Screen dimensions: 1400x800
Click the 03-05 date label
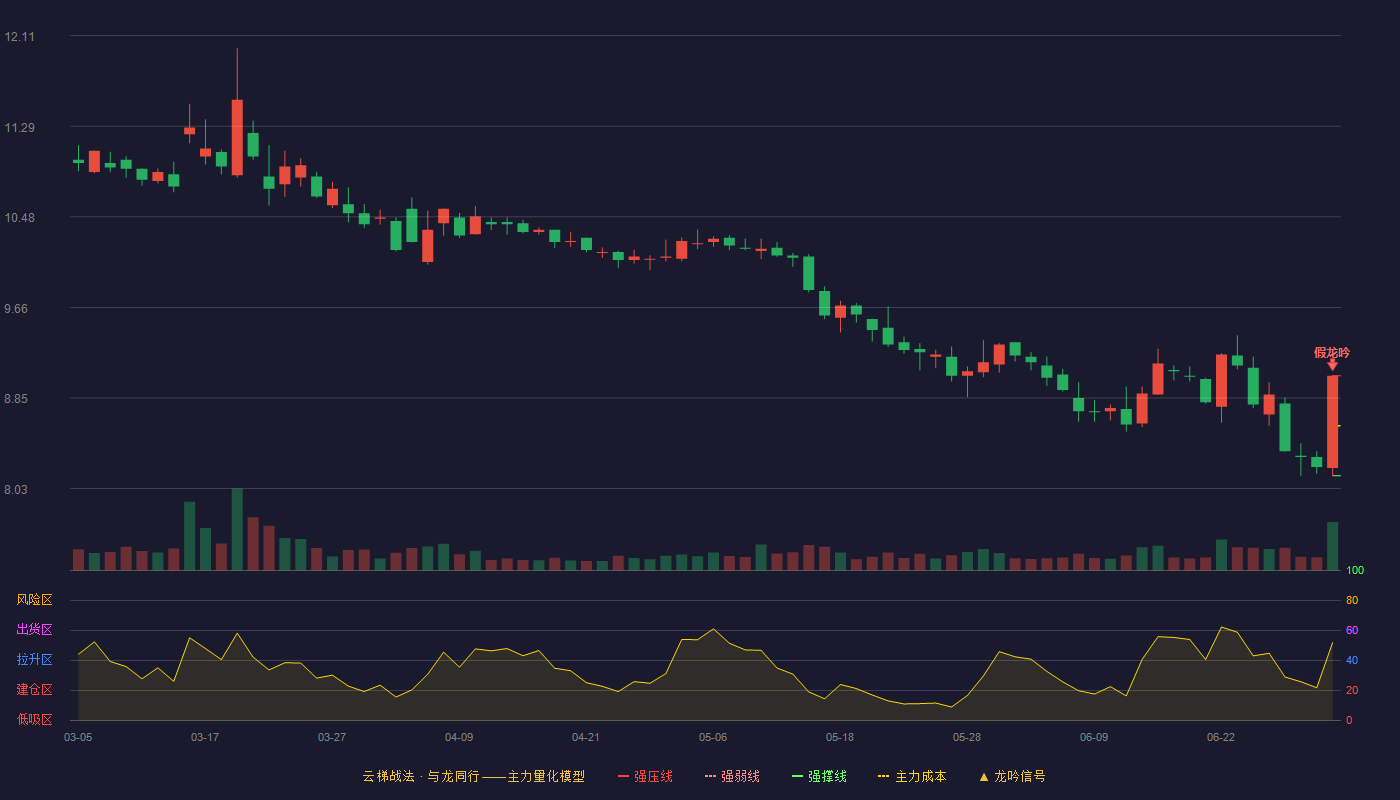pyautogui.click(x=78, y=737)
